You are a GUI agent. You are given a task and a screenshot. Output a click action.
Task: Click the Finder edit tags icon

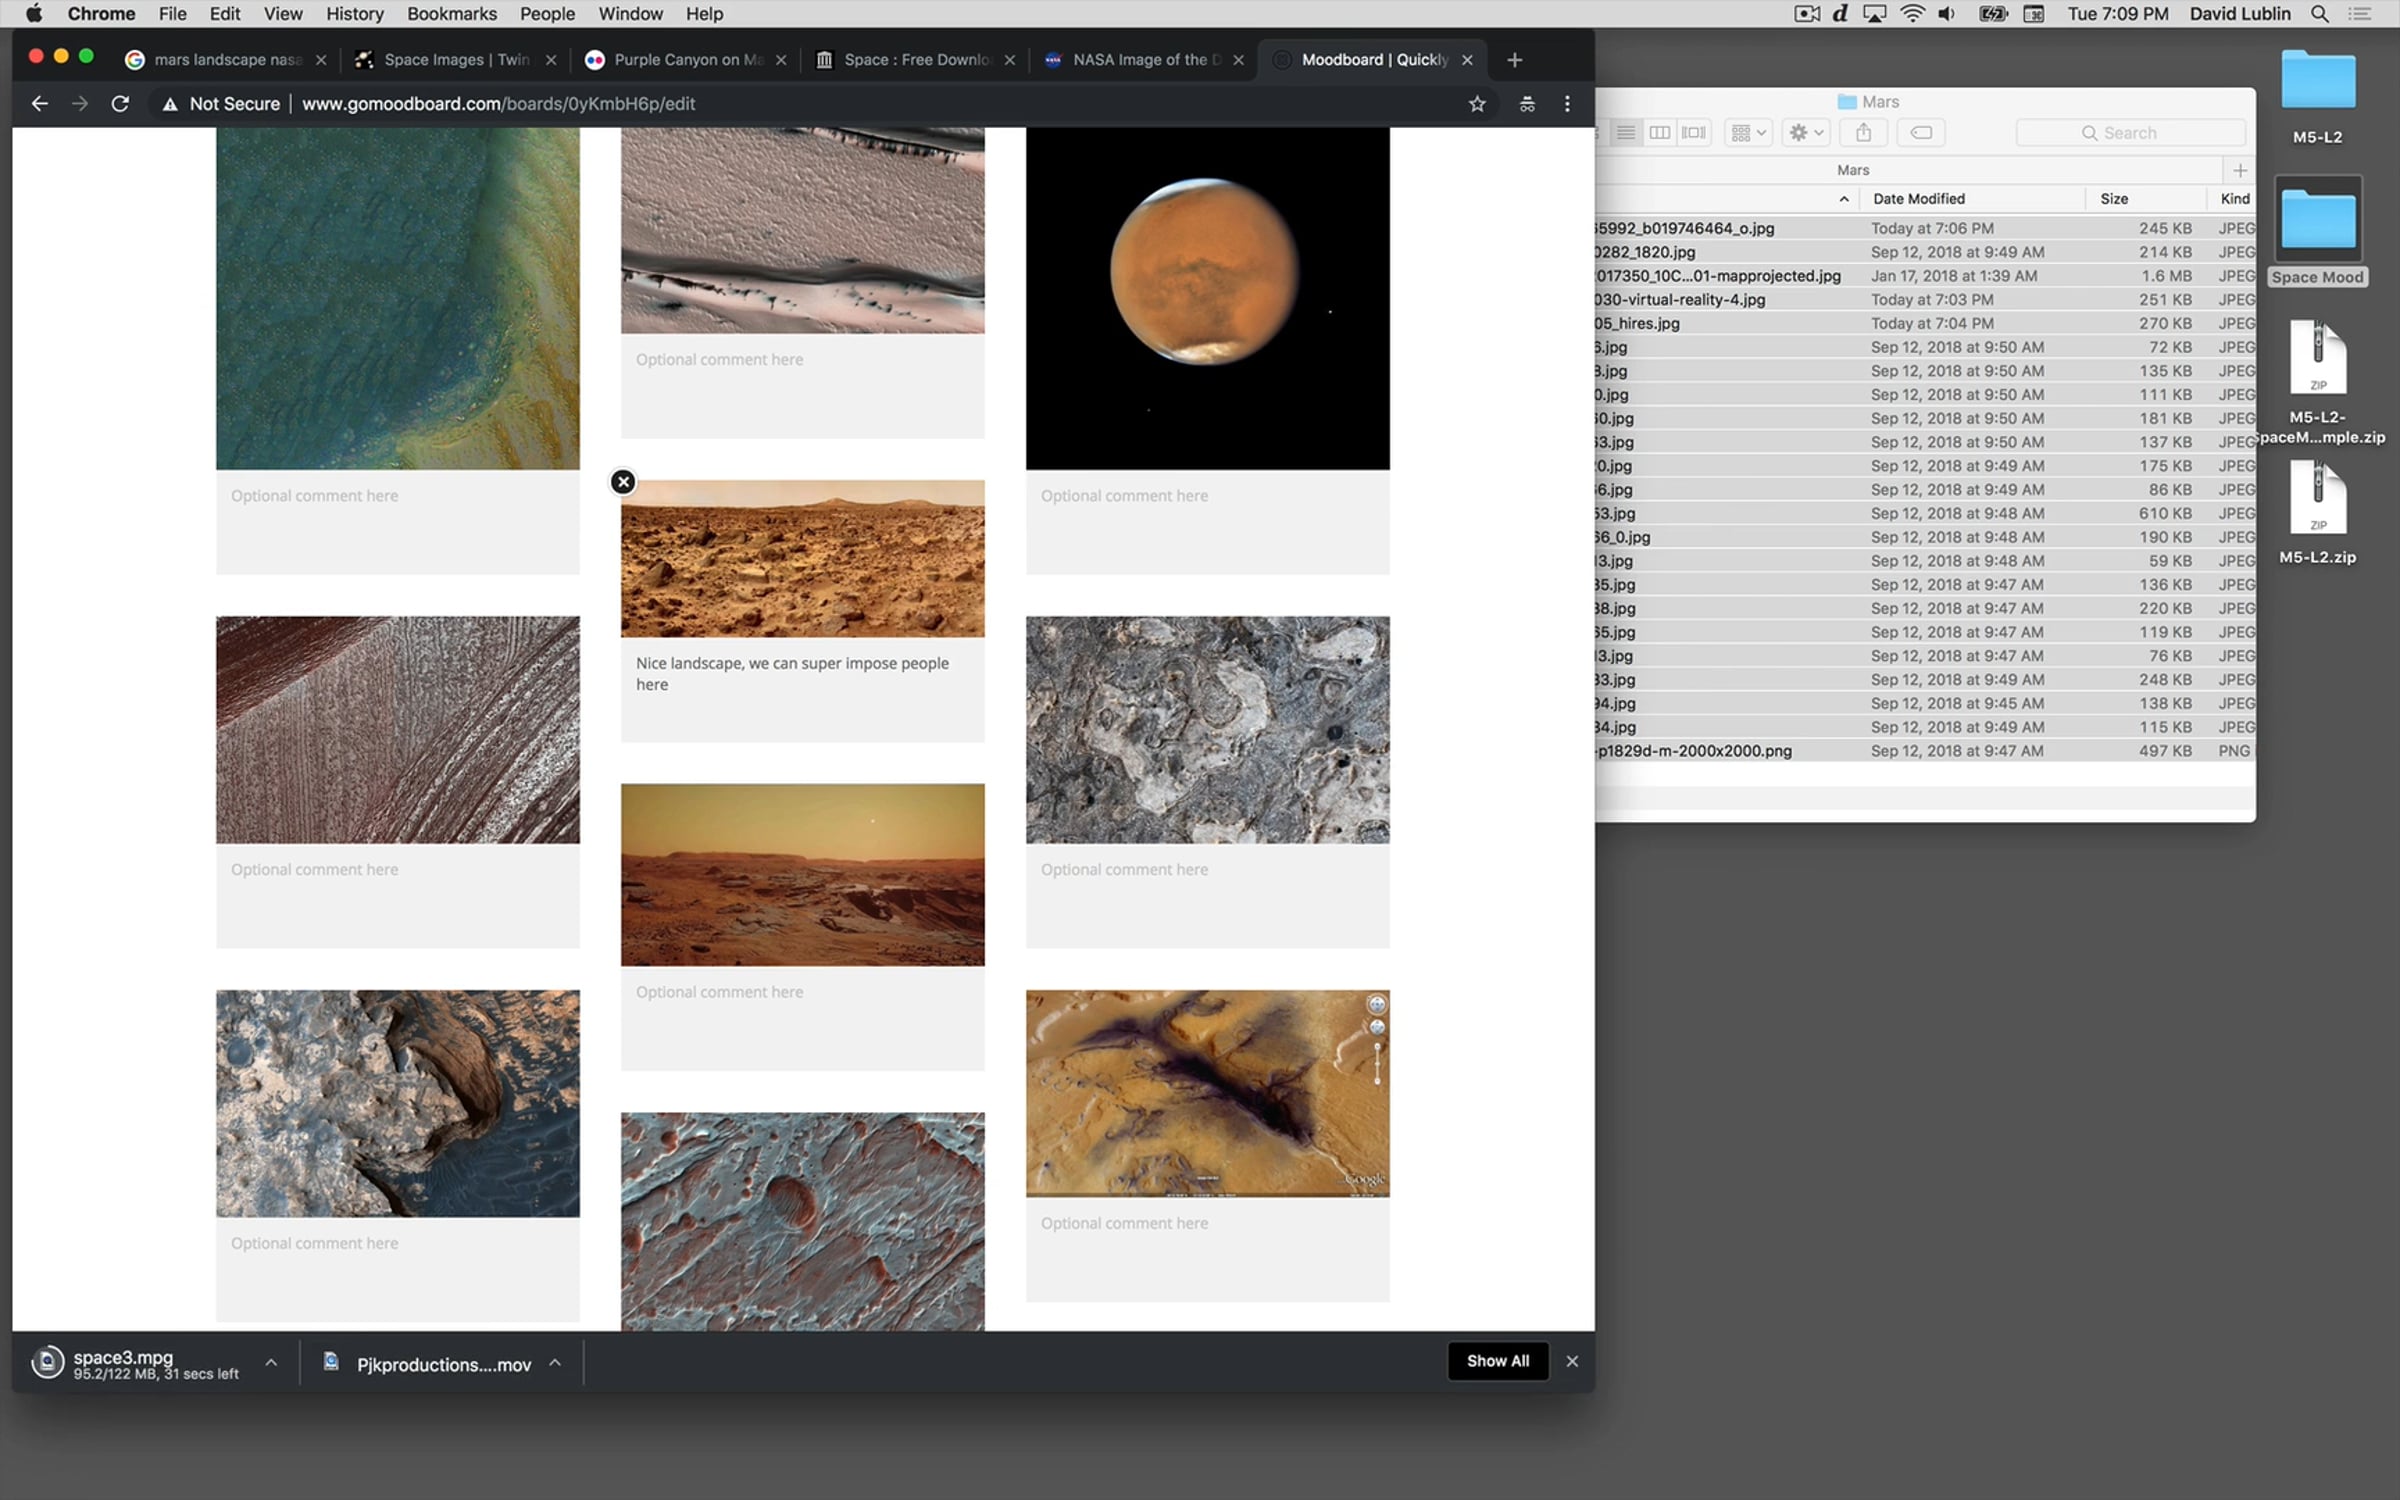pyautogui.click(x=1920, y=133)
